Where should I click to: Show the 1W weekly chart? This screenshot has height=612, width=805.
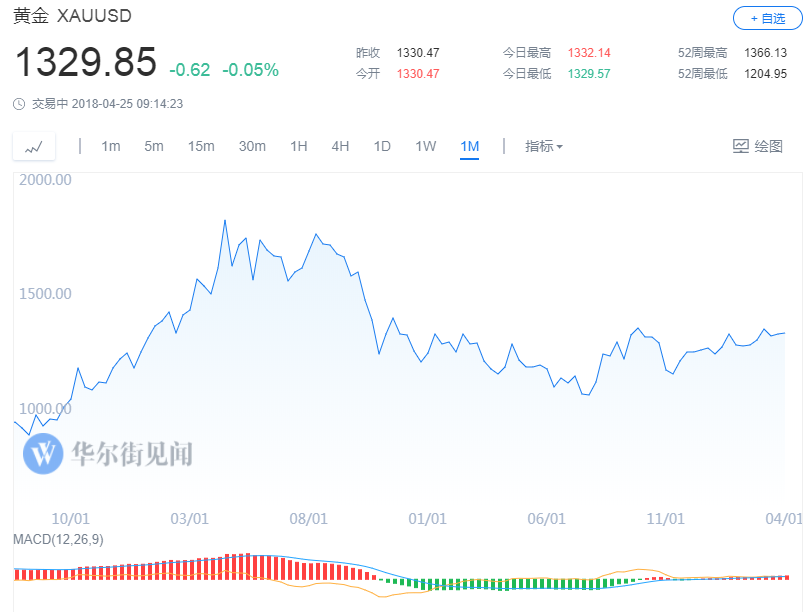tap(426, 146)
